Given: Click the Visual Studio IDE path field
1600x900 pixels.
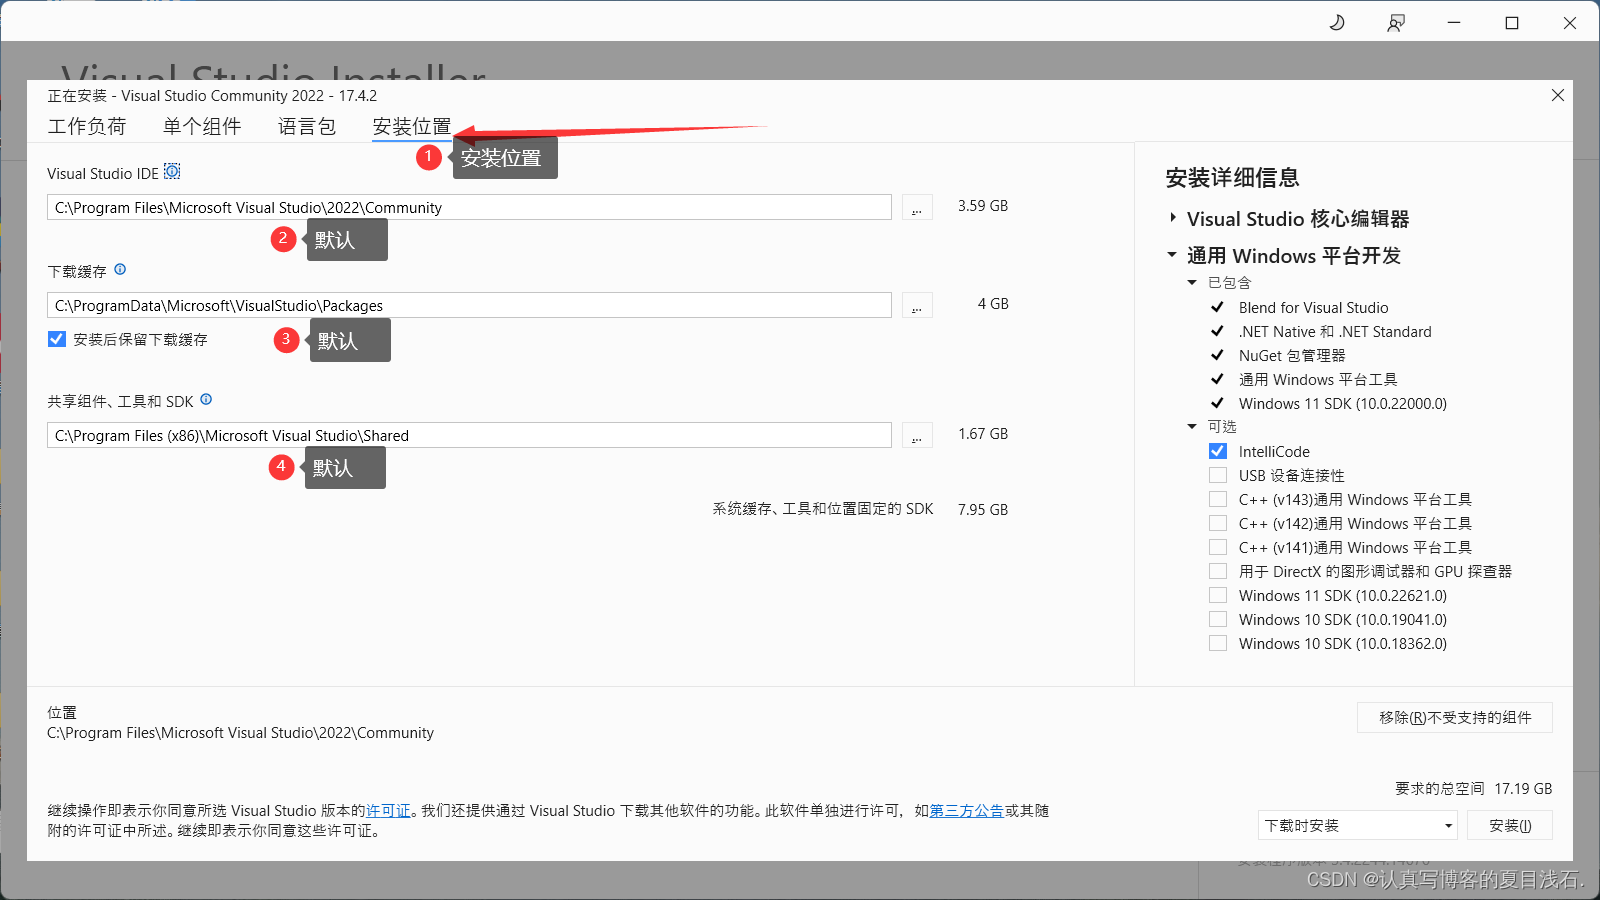Looking at the screenshot, I should click(469, 207).
